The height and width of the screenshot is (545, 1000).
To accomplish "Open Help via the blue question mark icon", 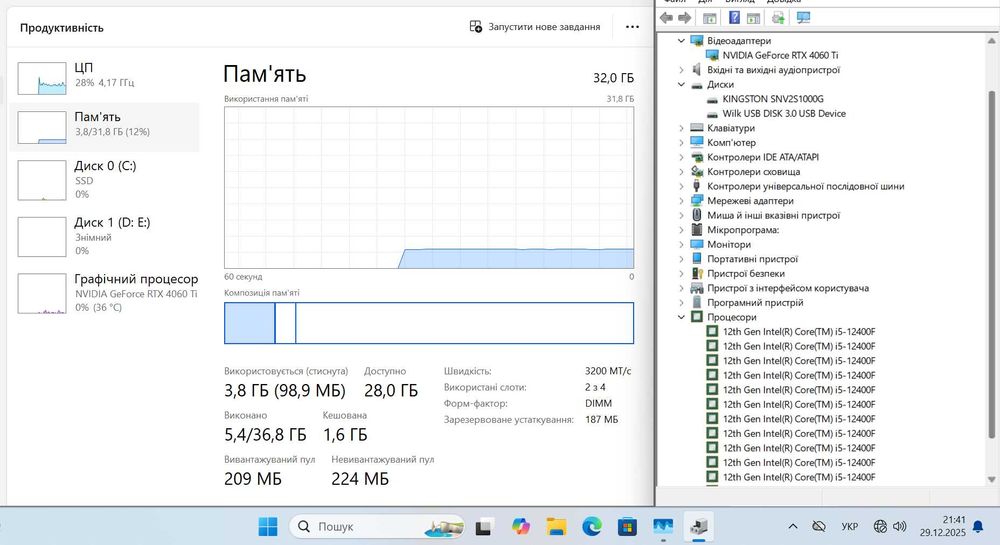I will pyautogui.click(x=734, y=18).
